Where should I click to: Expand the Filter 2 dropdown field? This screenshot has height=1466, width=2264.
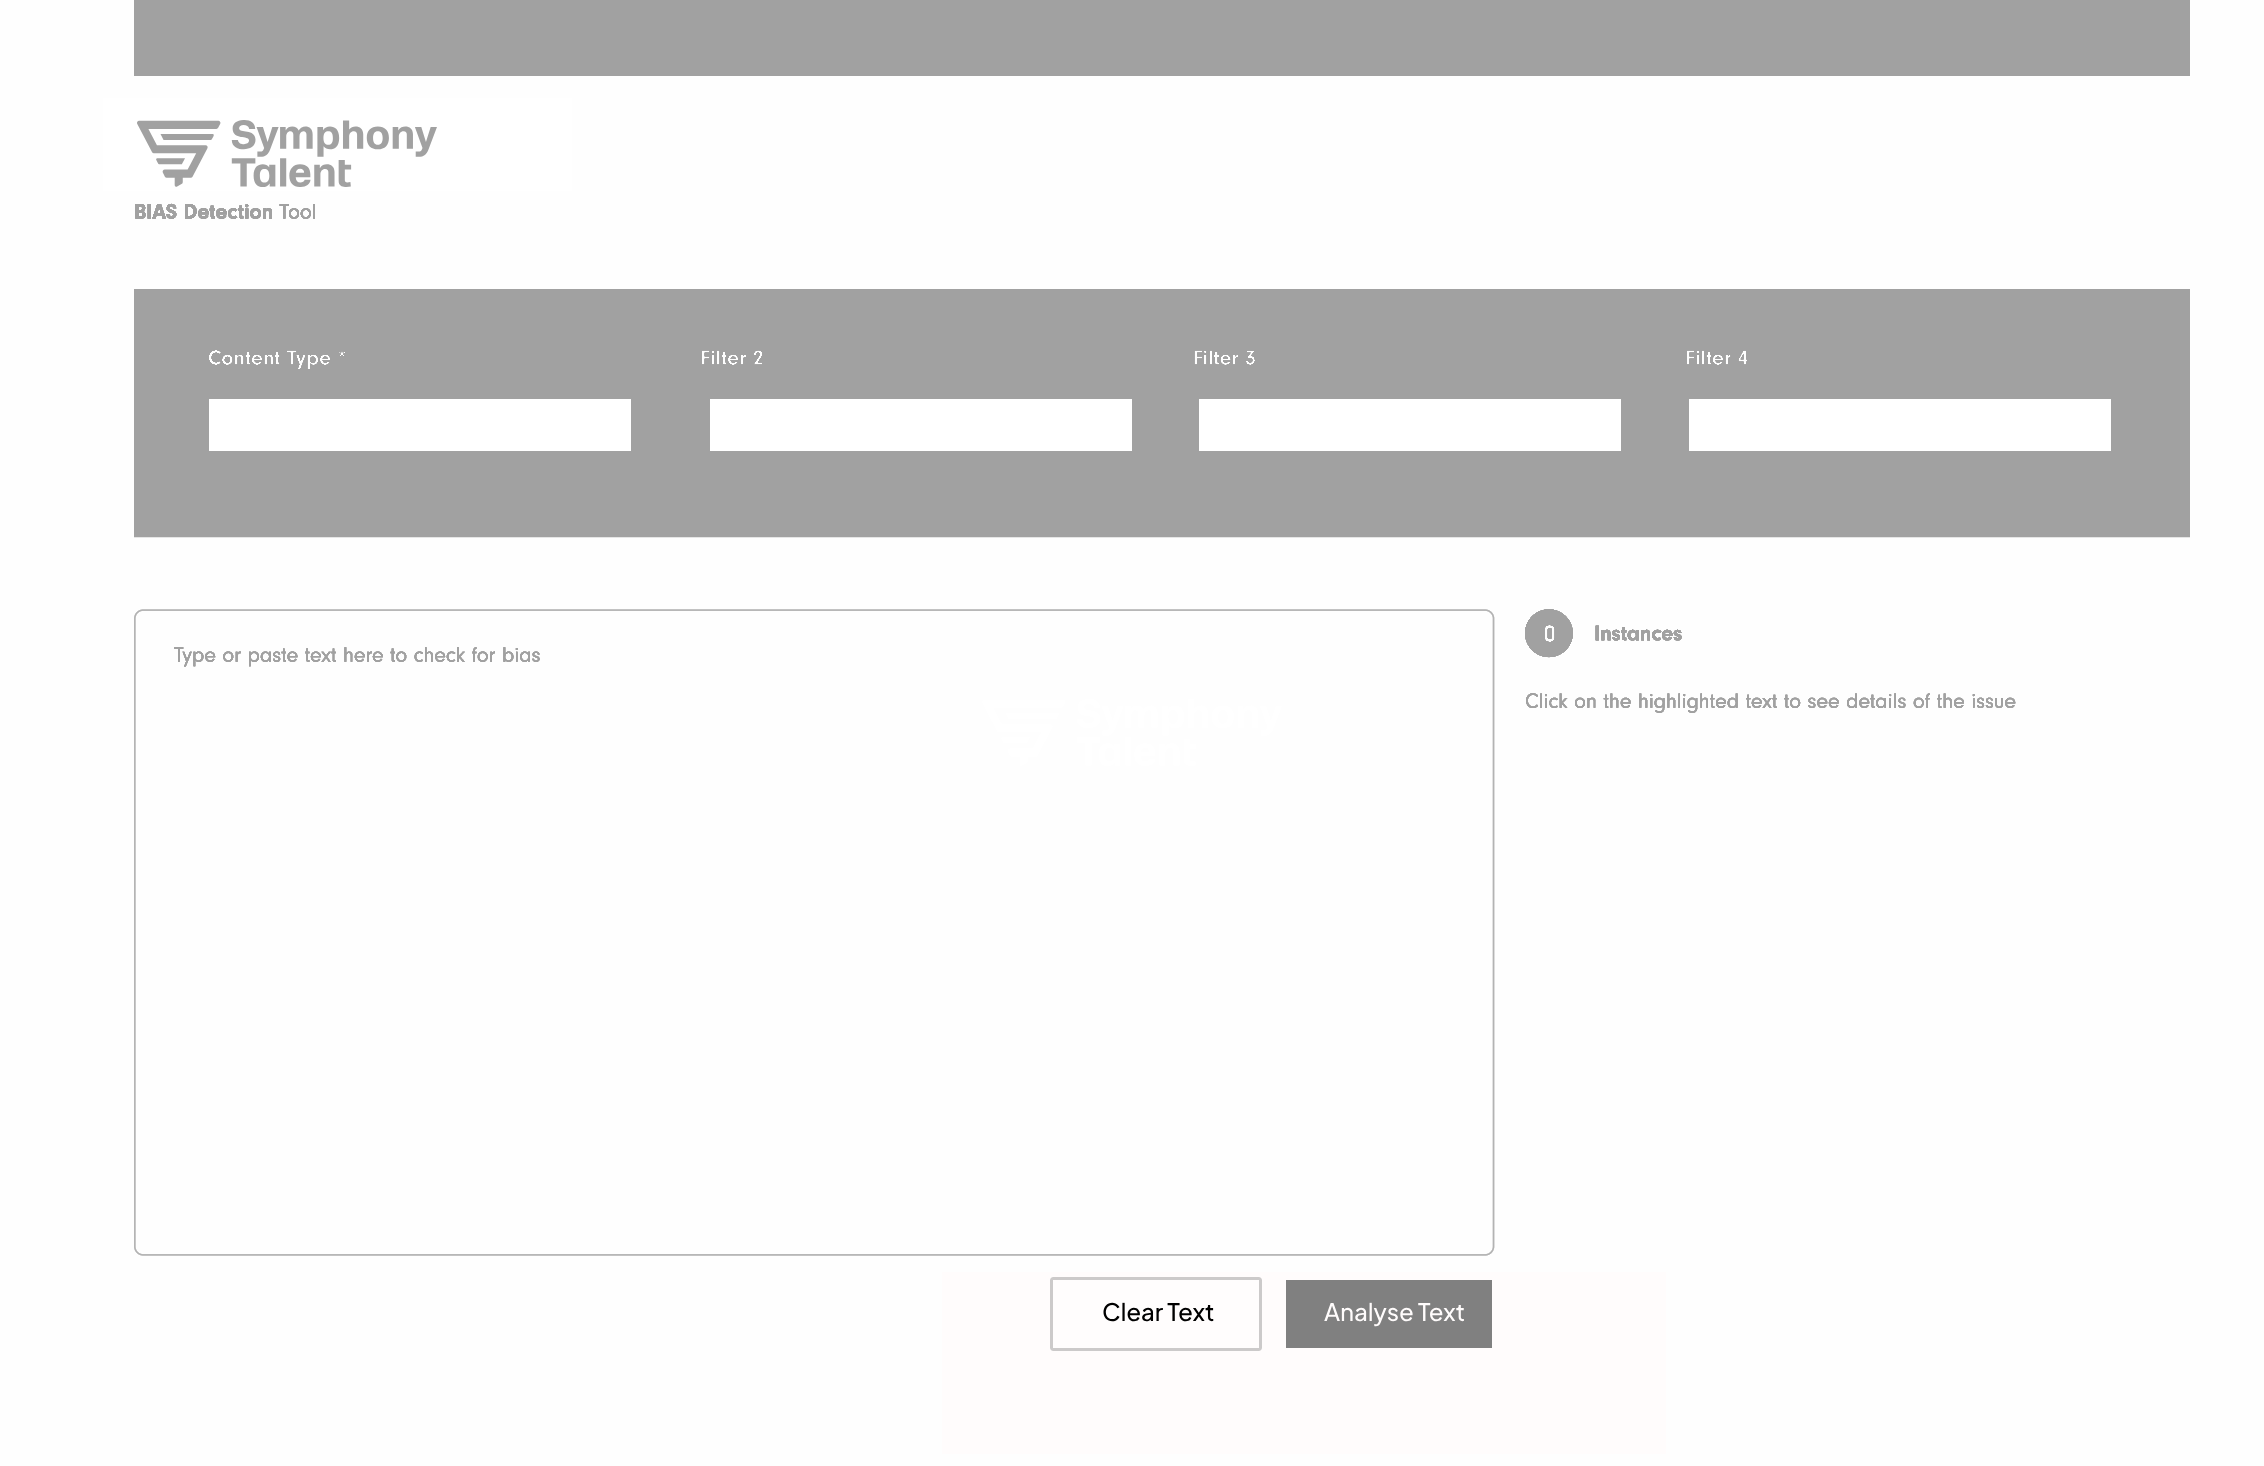pos(920,425)
